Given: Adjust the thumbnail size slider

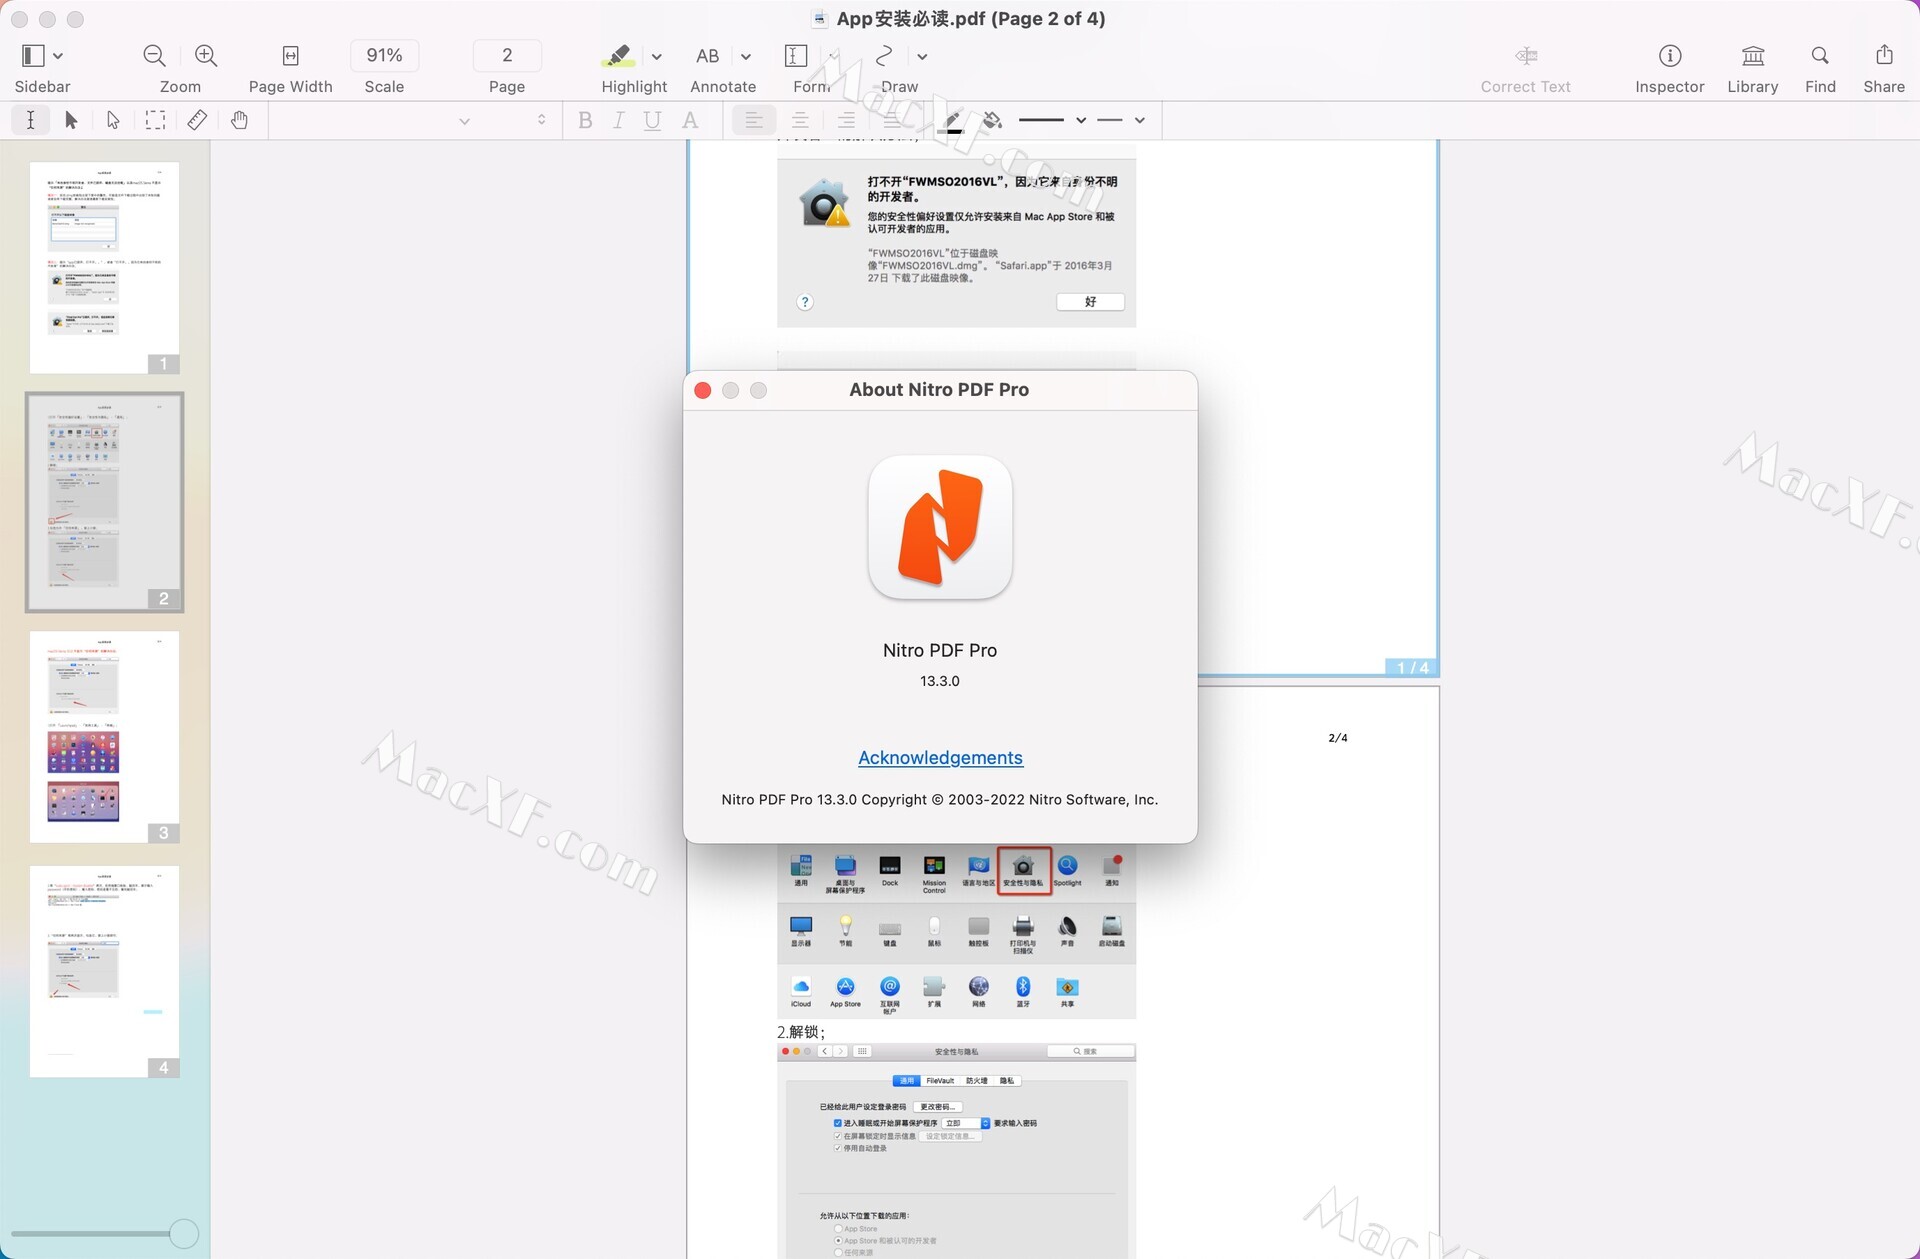Looking at the screenshot, I should 183,1233.
